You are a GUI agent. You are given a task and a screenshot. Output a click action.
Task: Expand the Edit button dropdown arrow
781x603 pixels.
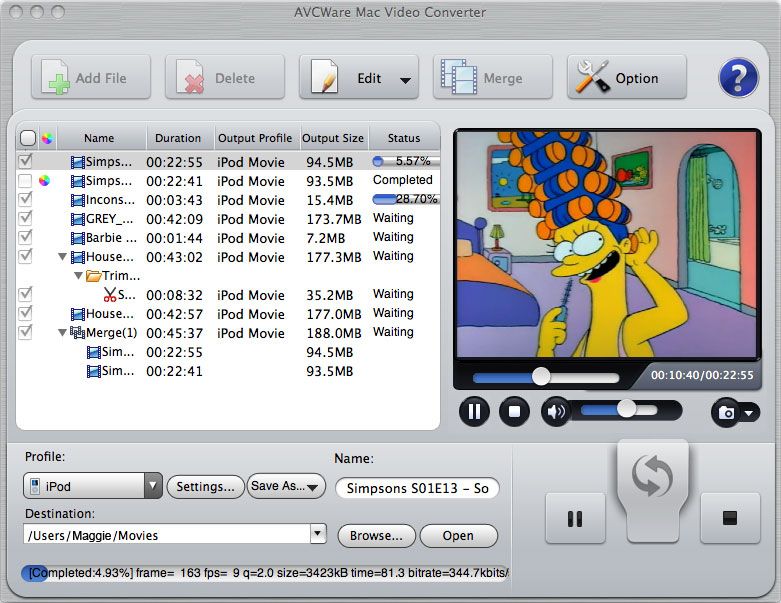pos(405,80)
